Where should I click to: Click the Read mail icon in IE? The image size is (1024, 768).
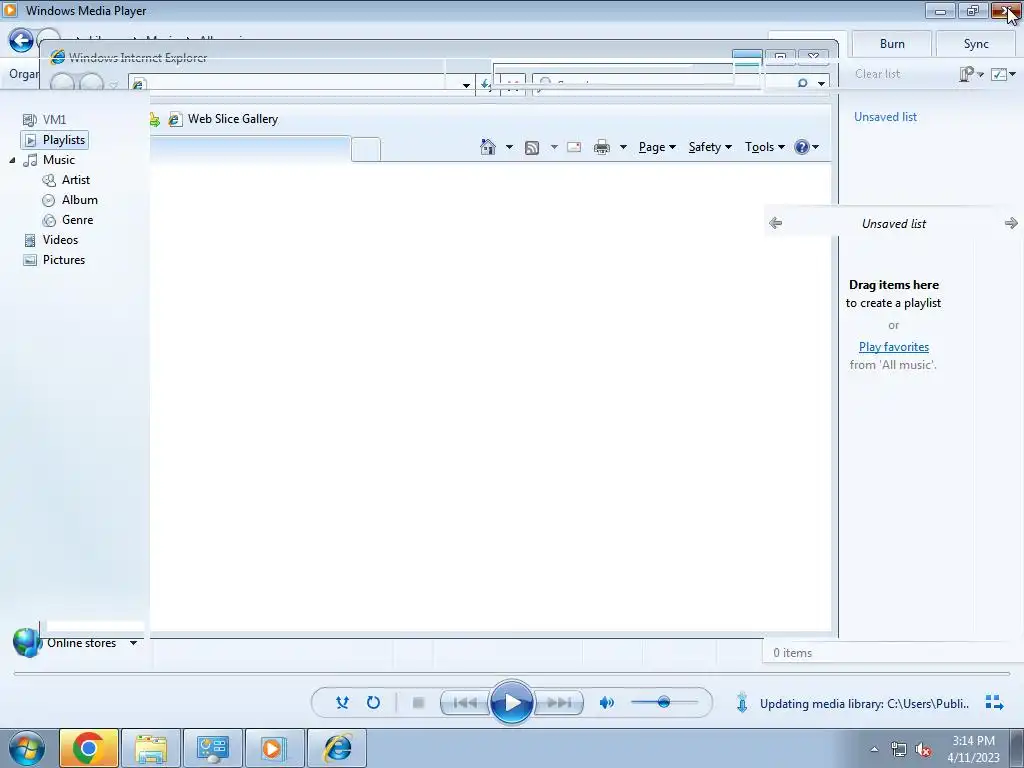coord(574,147)
